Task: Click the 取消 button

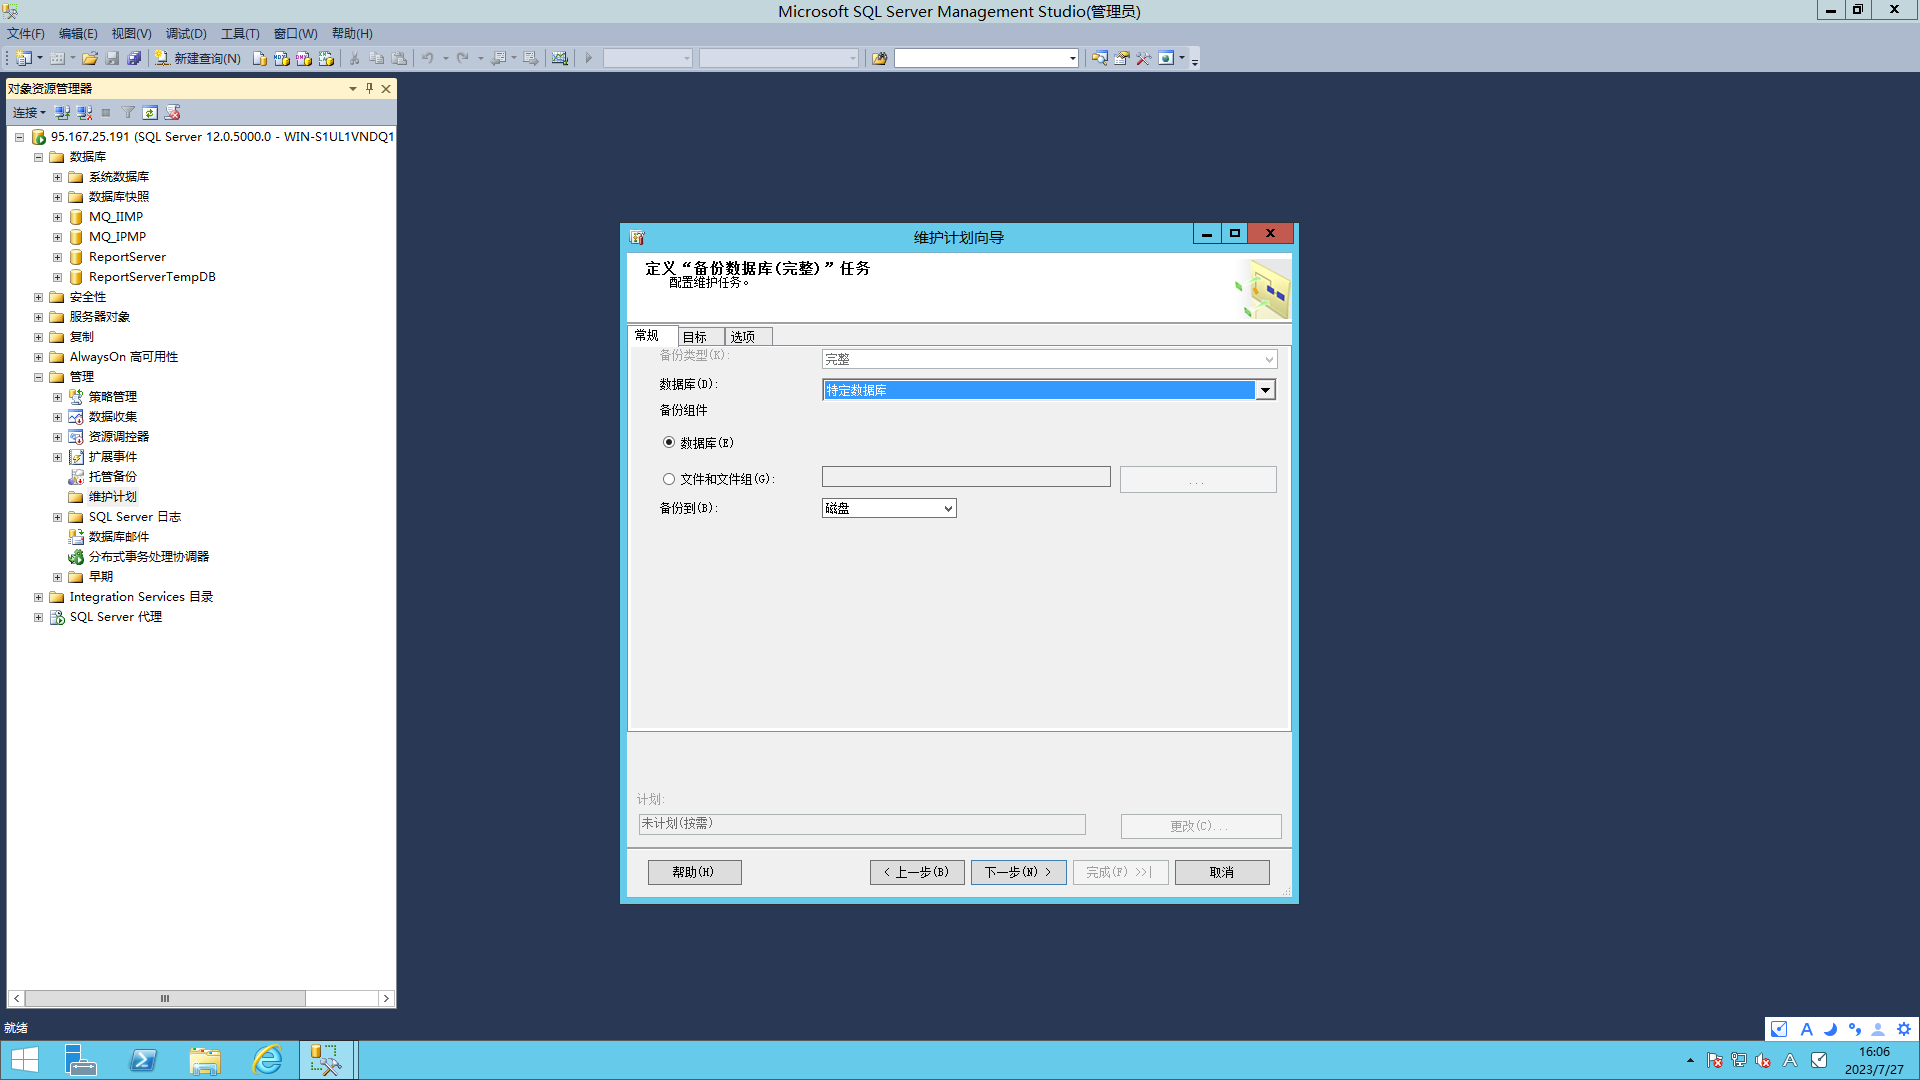Action: point(1221,872)
